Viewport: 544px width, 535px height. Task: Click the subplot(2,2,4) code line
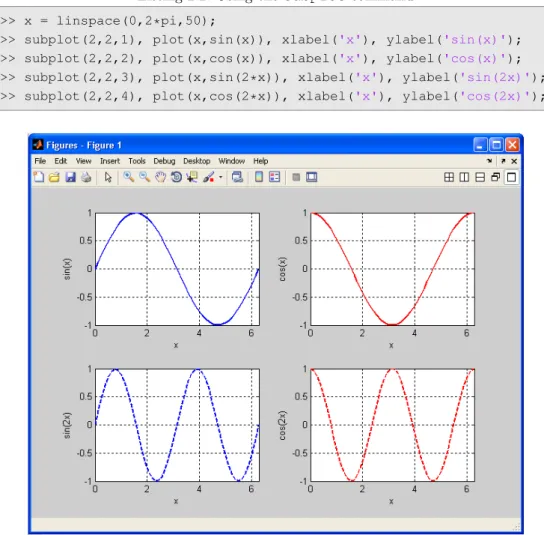pos(272,96)
